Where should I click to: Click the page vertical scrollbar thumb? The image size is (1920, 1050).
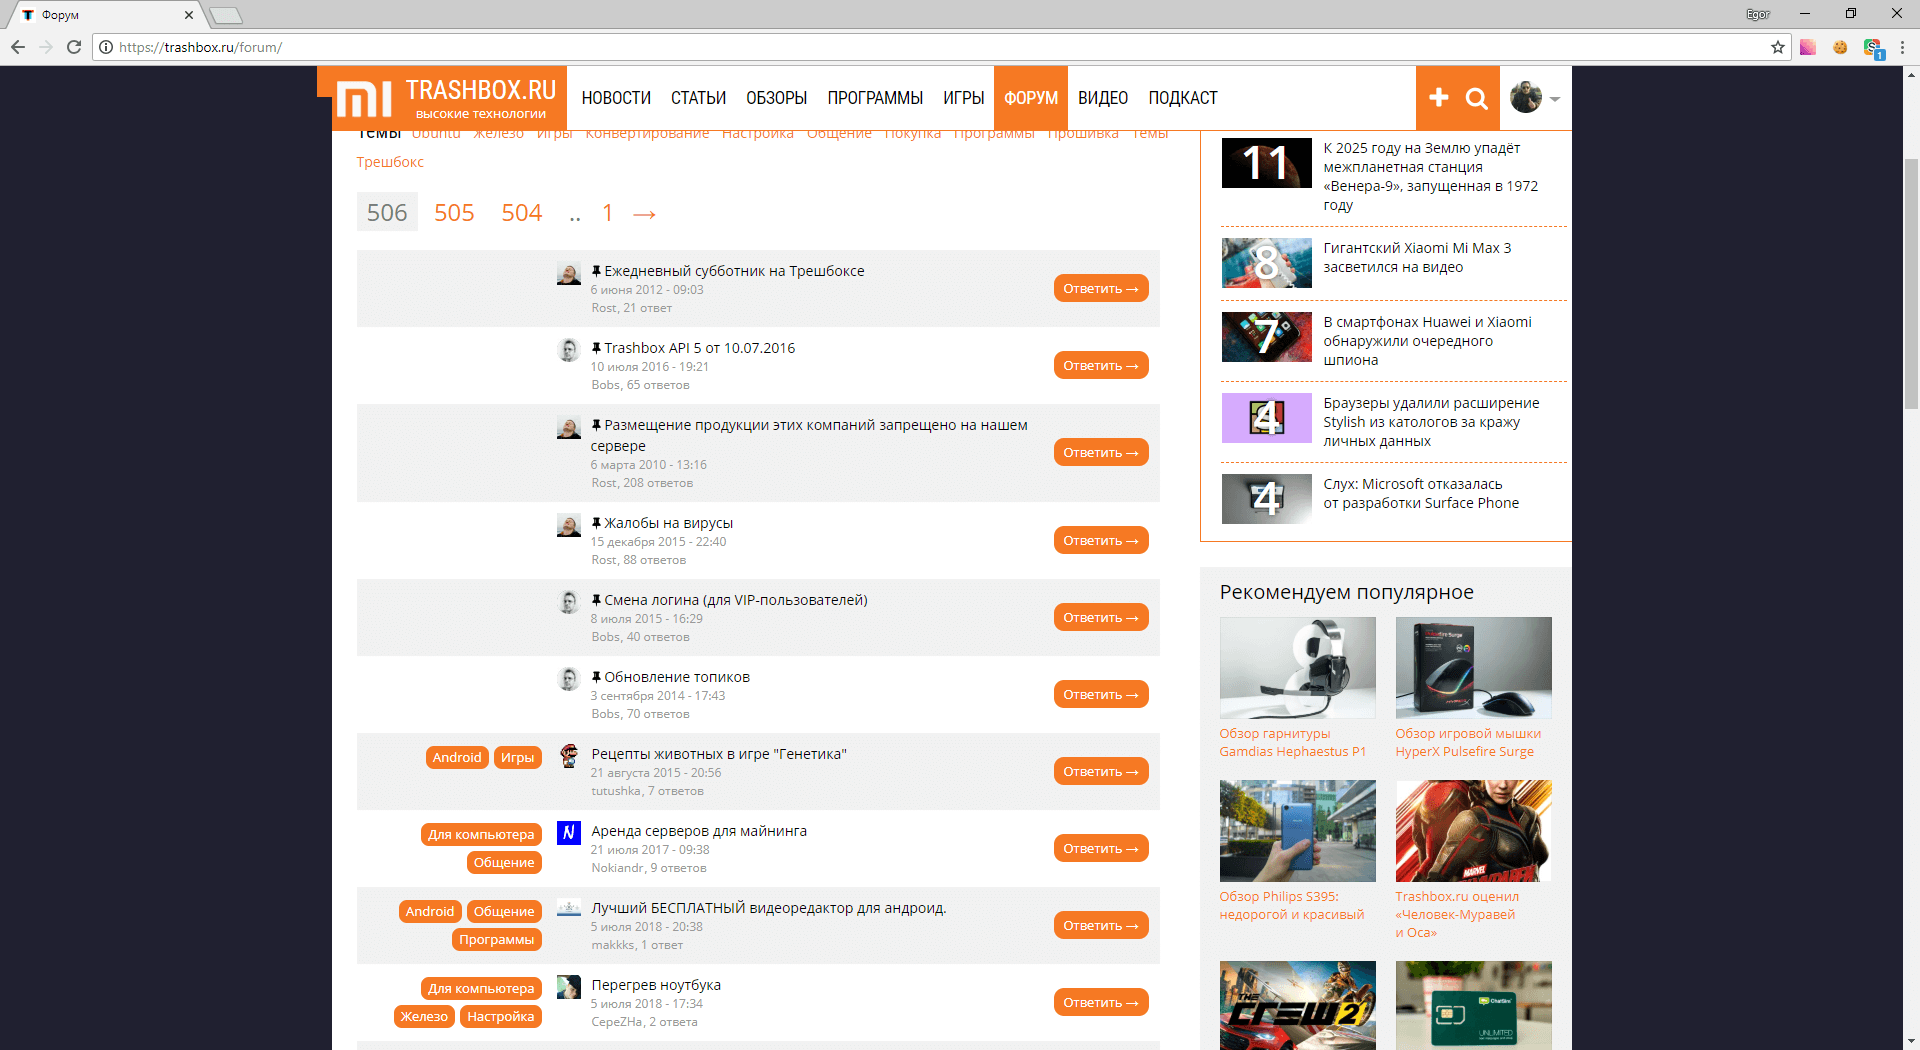point(1911,280)
